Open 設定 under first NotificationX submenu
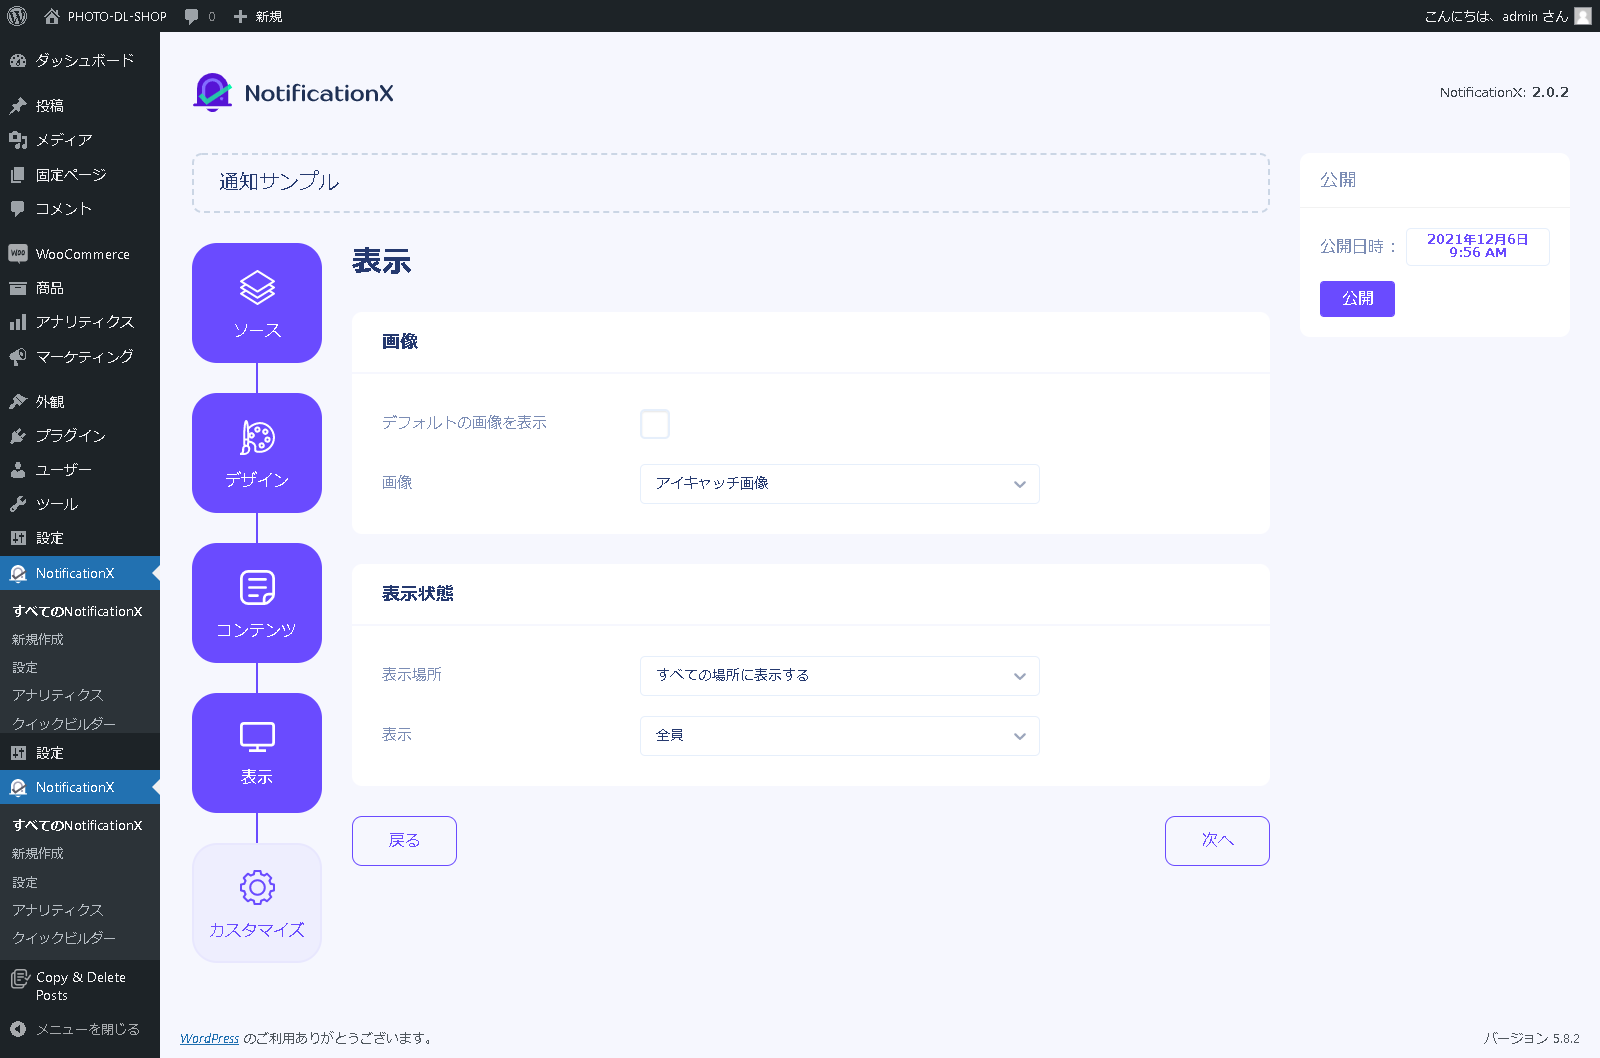Image resolution: width=1600 pixels, height=1058 pixels. pyautogui.click(x=25, y=667)
